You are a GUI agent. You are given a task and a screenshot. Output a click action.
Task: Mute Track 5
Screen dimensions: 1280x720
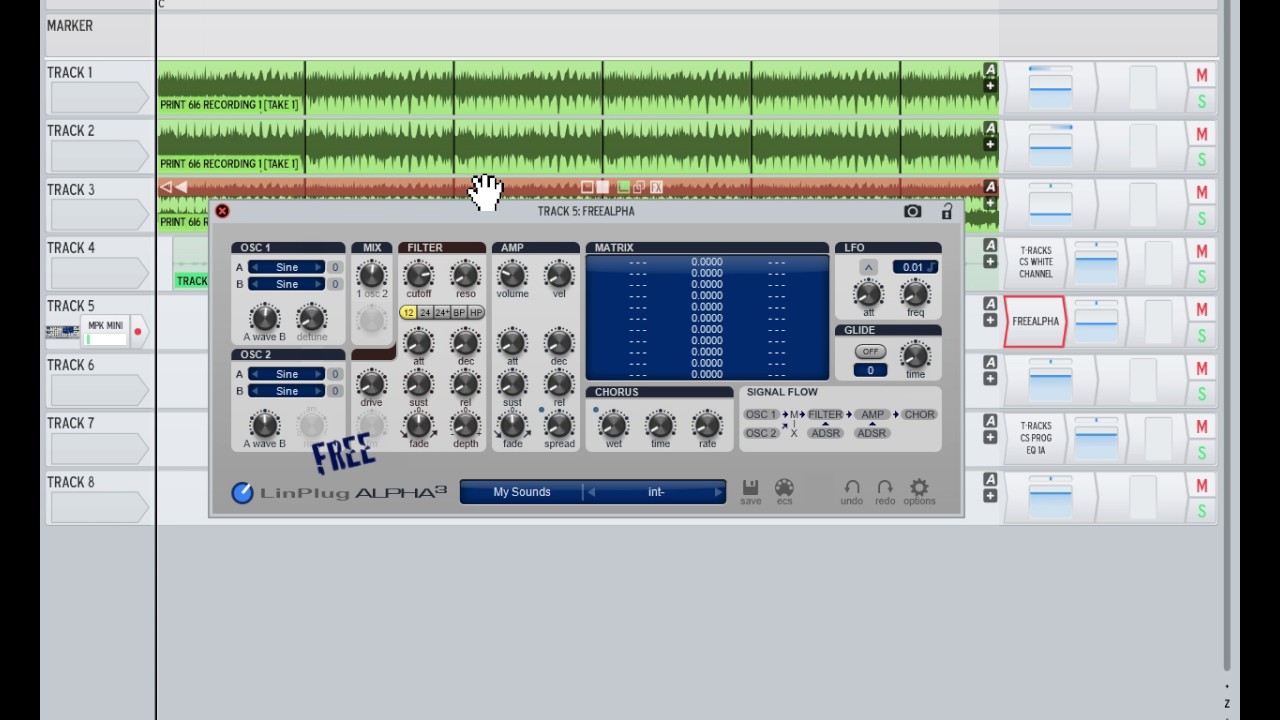(x=1202, y=309)
